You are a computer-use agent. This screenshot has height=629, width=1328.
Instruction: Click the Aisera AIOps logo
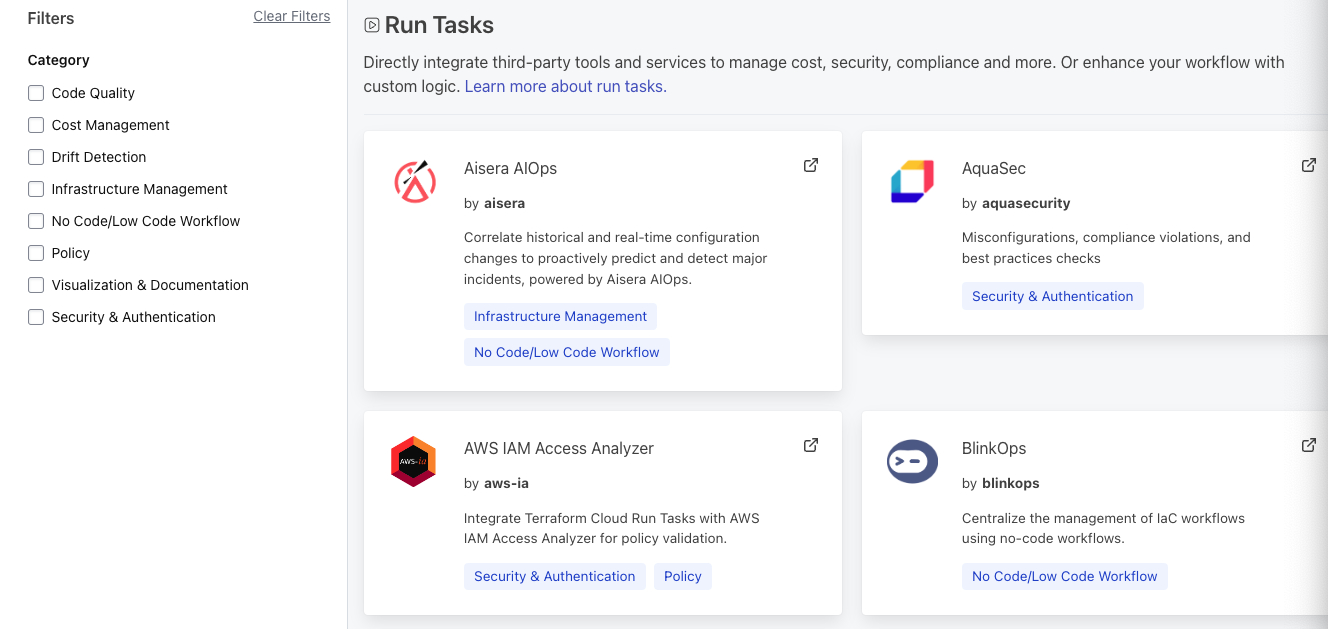(x=413, y=182)
